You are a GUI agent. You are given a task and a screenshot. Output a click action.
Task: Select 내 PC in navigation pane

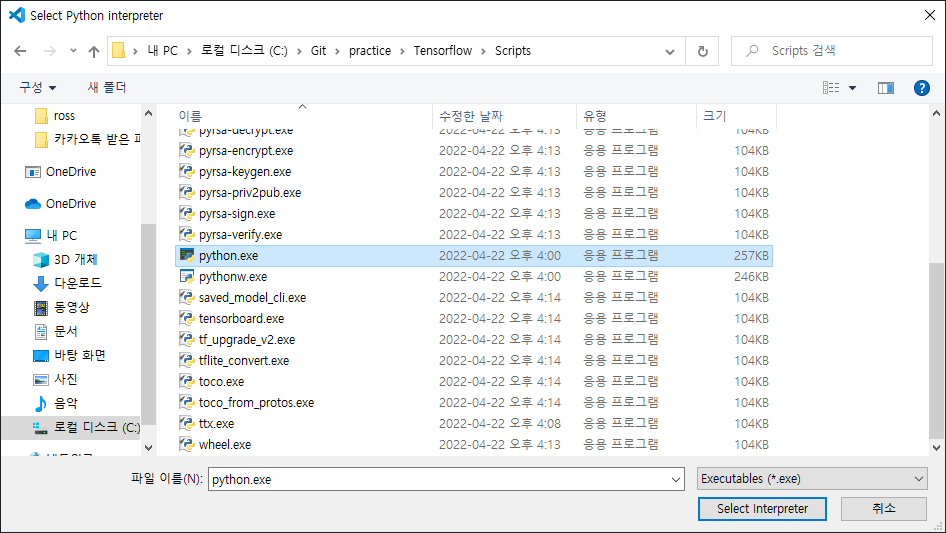(51, 235)
